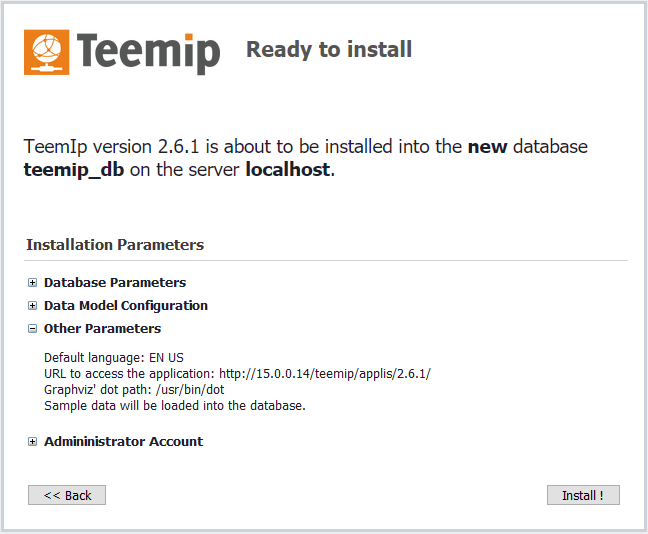Image resolution: width=648 pixels, height=534 pixels.
Task: Collapse Other Parameters using its minus icon
Action: [x=33, y=328]
